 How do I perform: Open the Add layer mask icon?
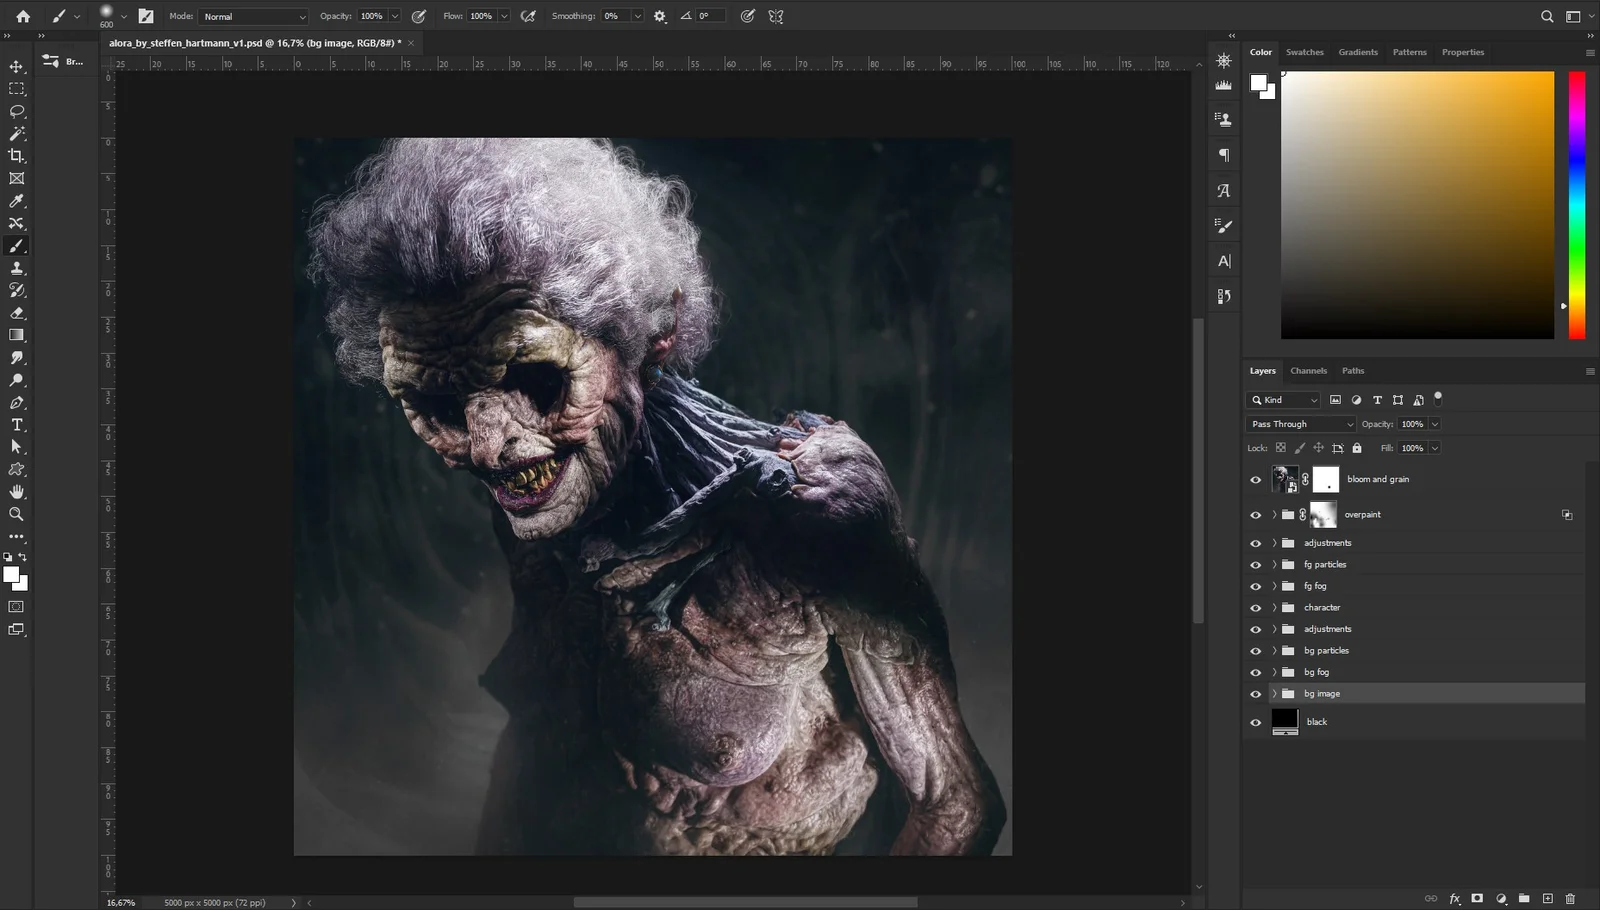pos(1476,898)
